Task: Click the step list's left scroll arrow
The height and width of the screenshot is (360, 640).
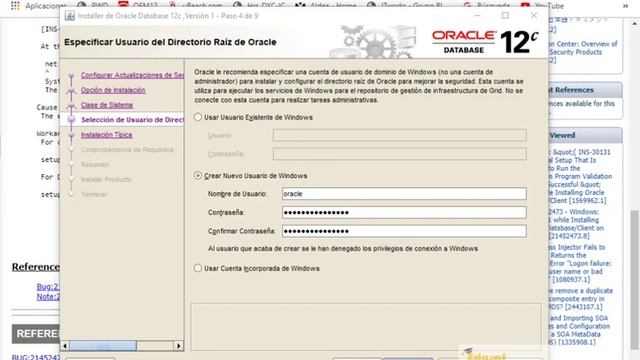Action: coord(65,346)
